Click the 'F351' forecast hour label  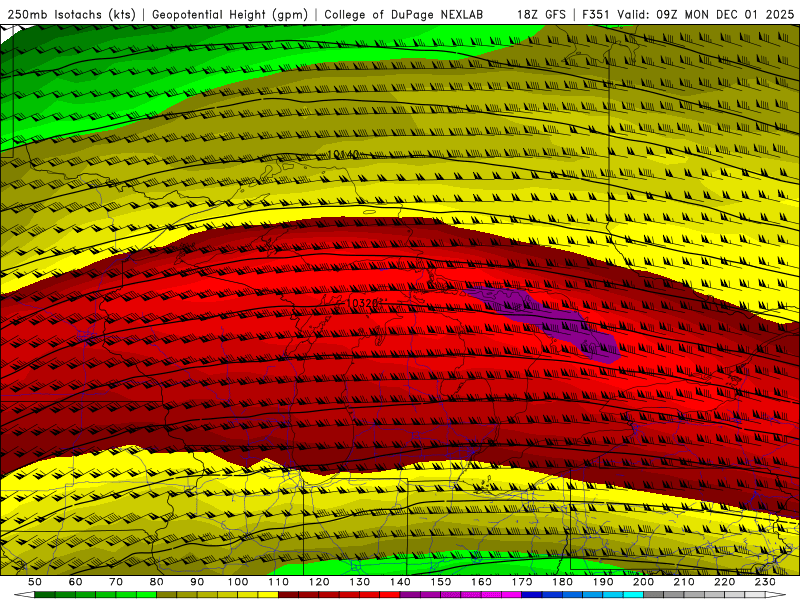click(x=595, y=15)
